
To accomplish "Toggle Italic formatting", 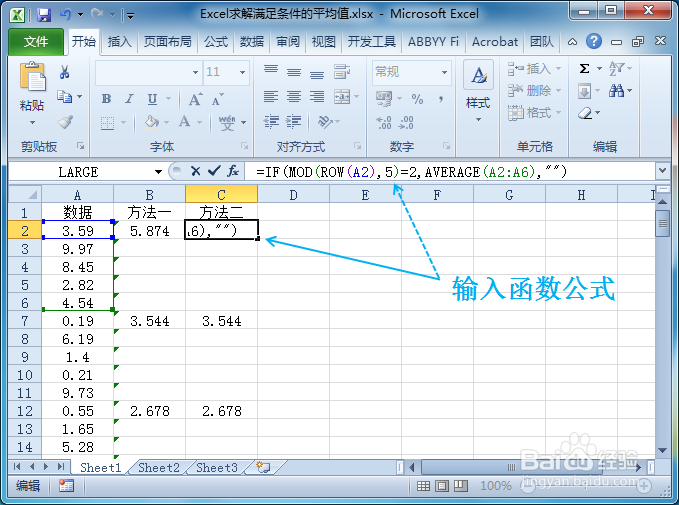I will coord(129,99).
